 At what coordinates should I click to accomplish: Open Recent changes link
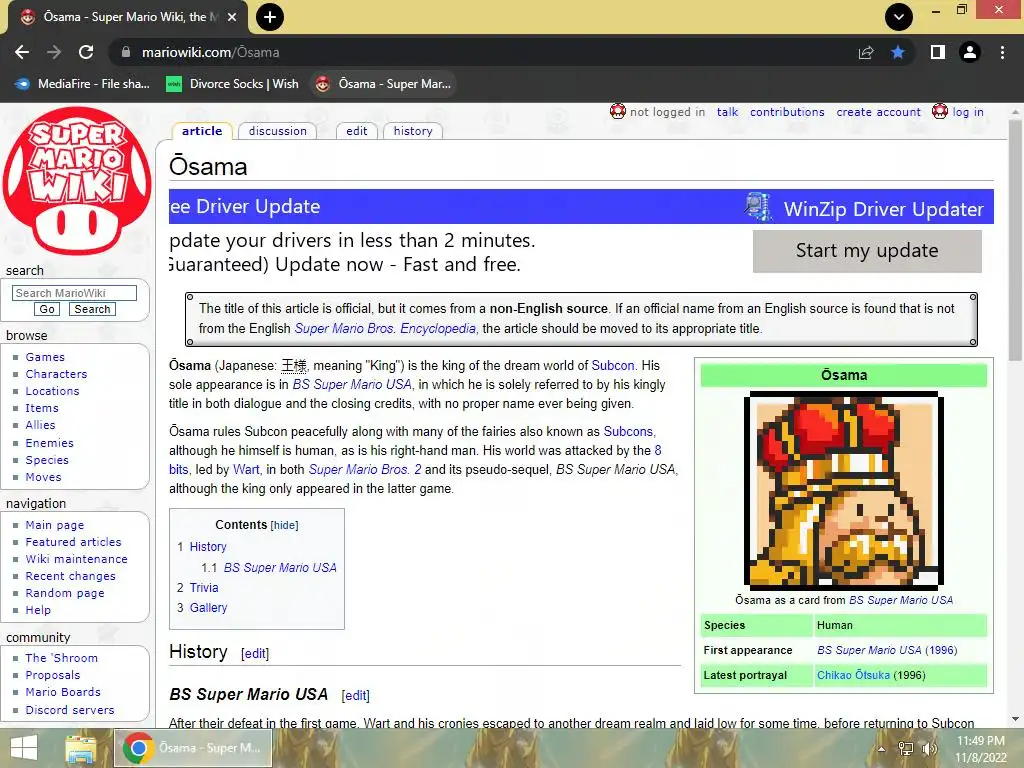click(71, 575)
